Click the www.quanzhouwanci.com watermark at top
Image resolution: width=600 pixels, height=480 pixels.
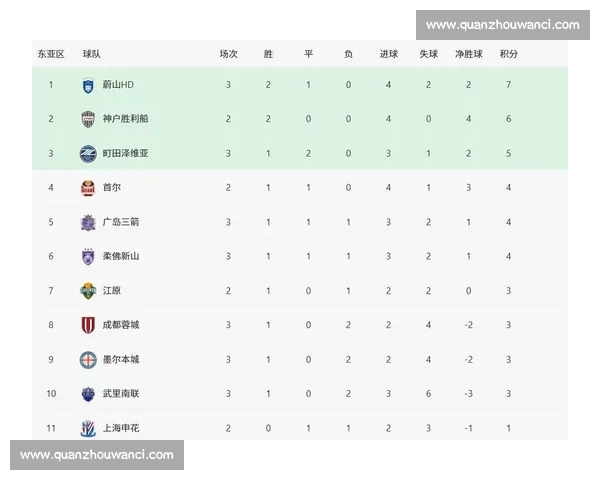click(501, 25)
